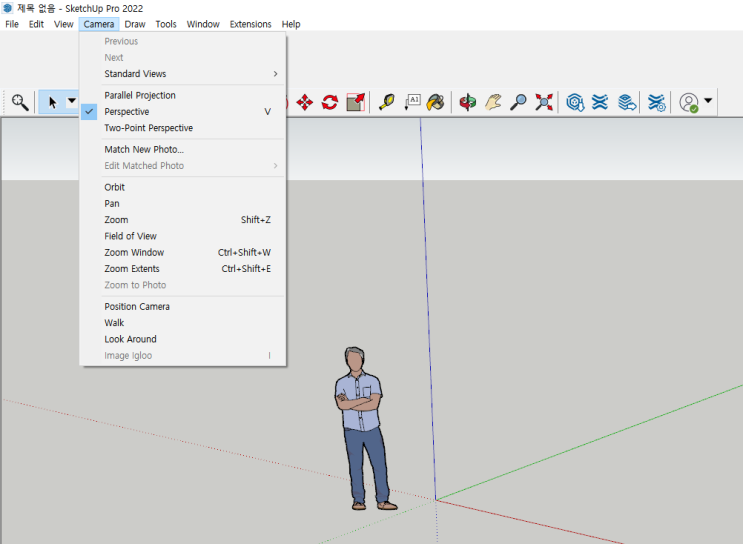Open 3D Warehouse icon

coord(575,102)
